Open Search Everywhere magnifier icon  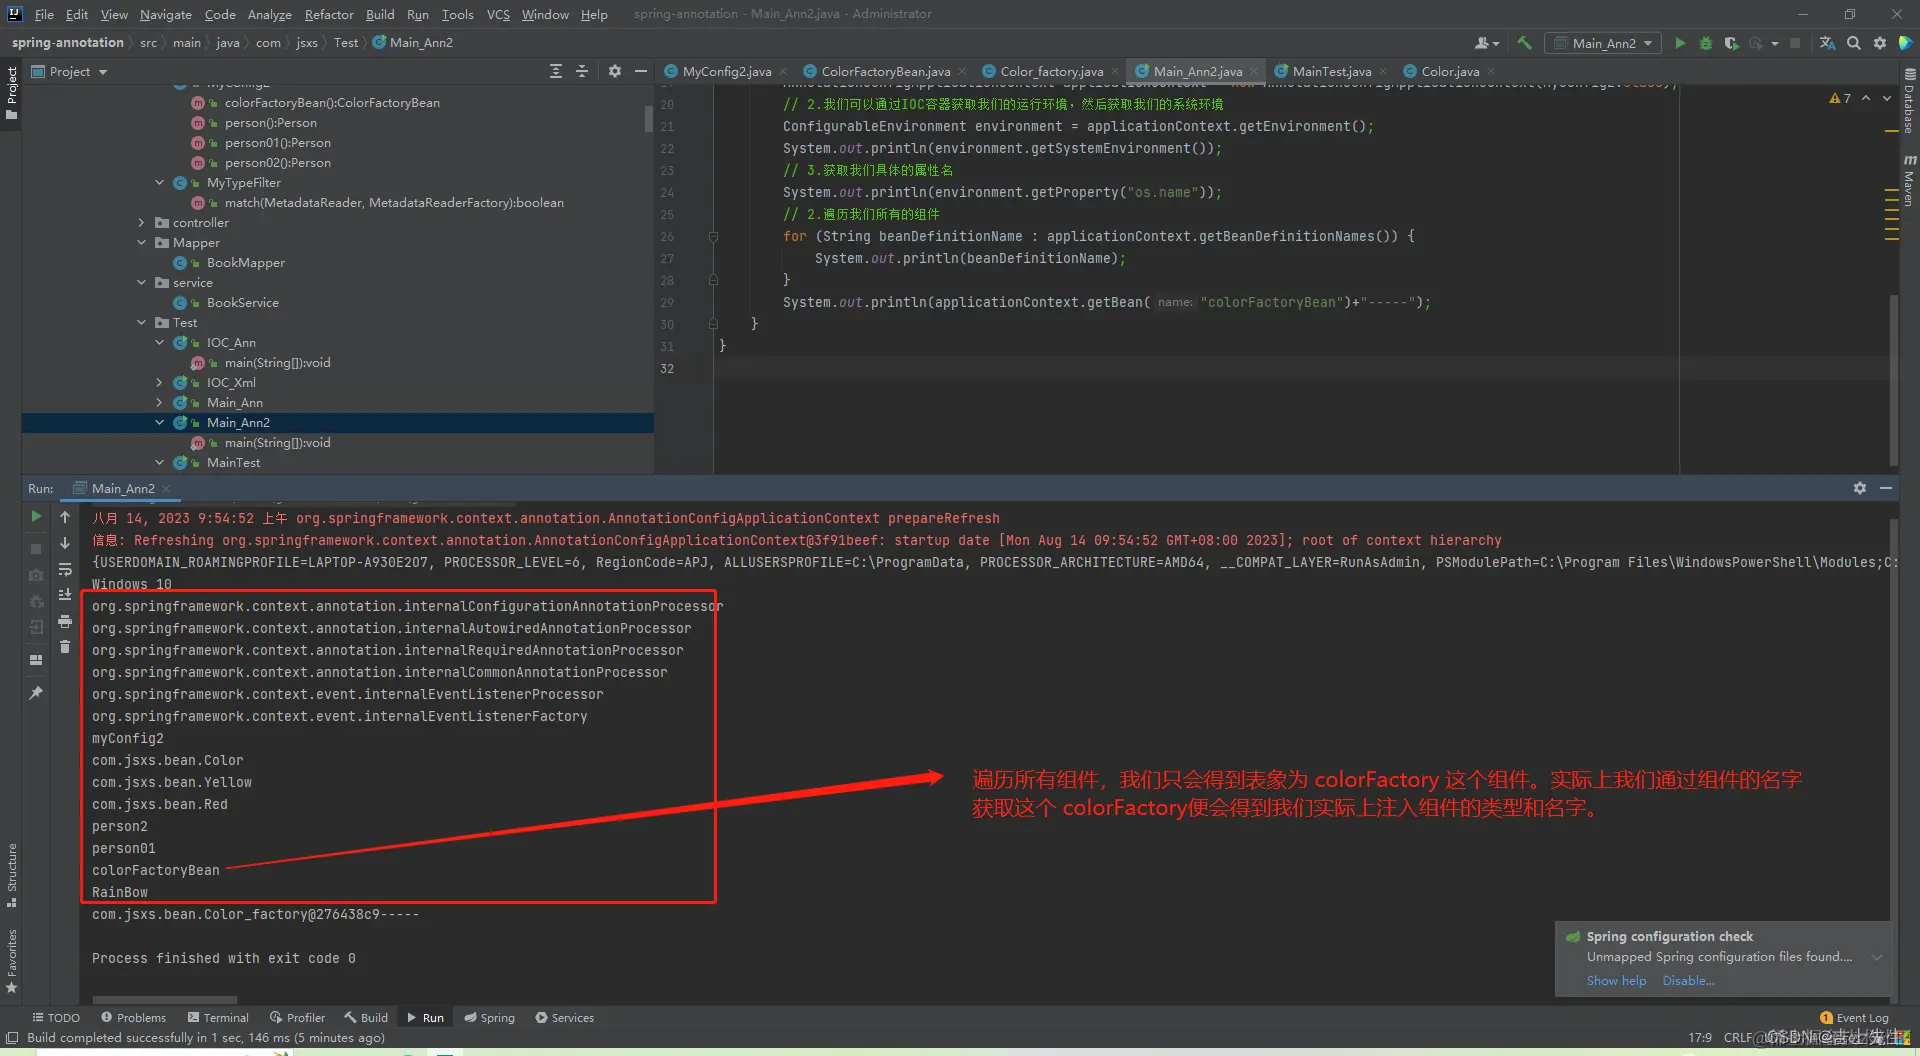1854,43
